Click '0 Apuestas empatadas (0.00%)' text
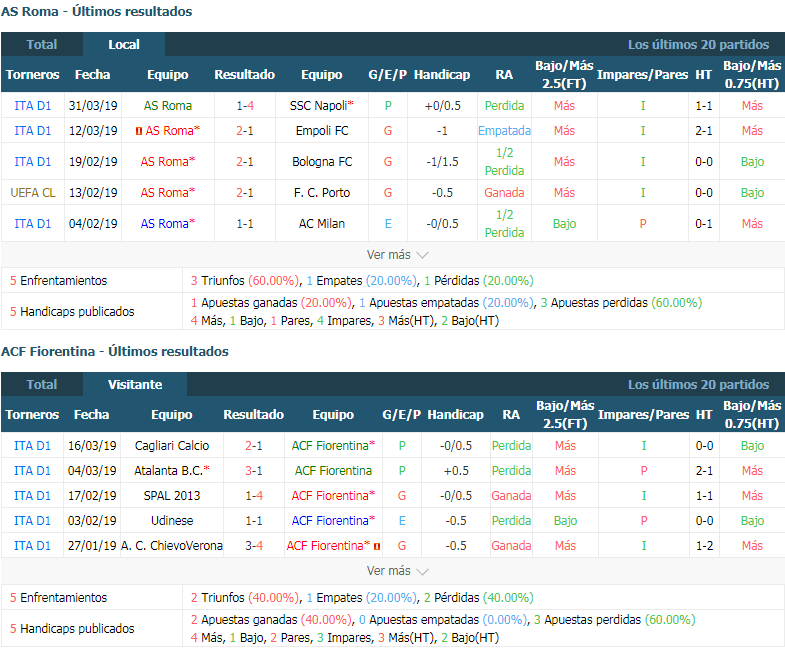785x650 pixels. pos(443,619)
